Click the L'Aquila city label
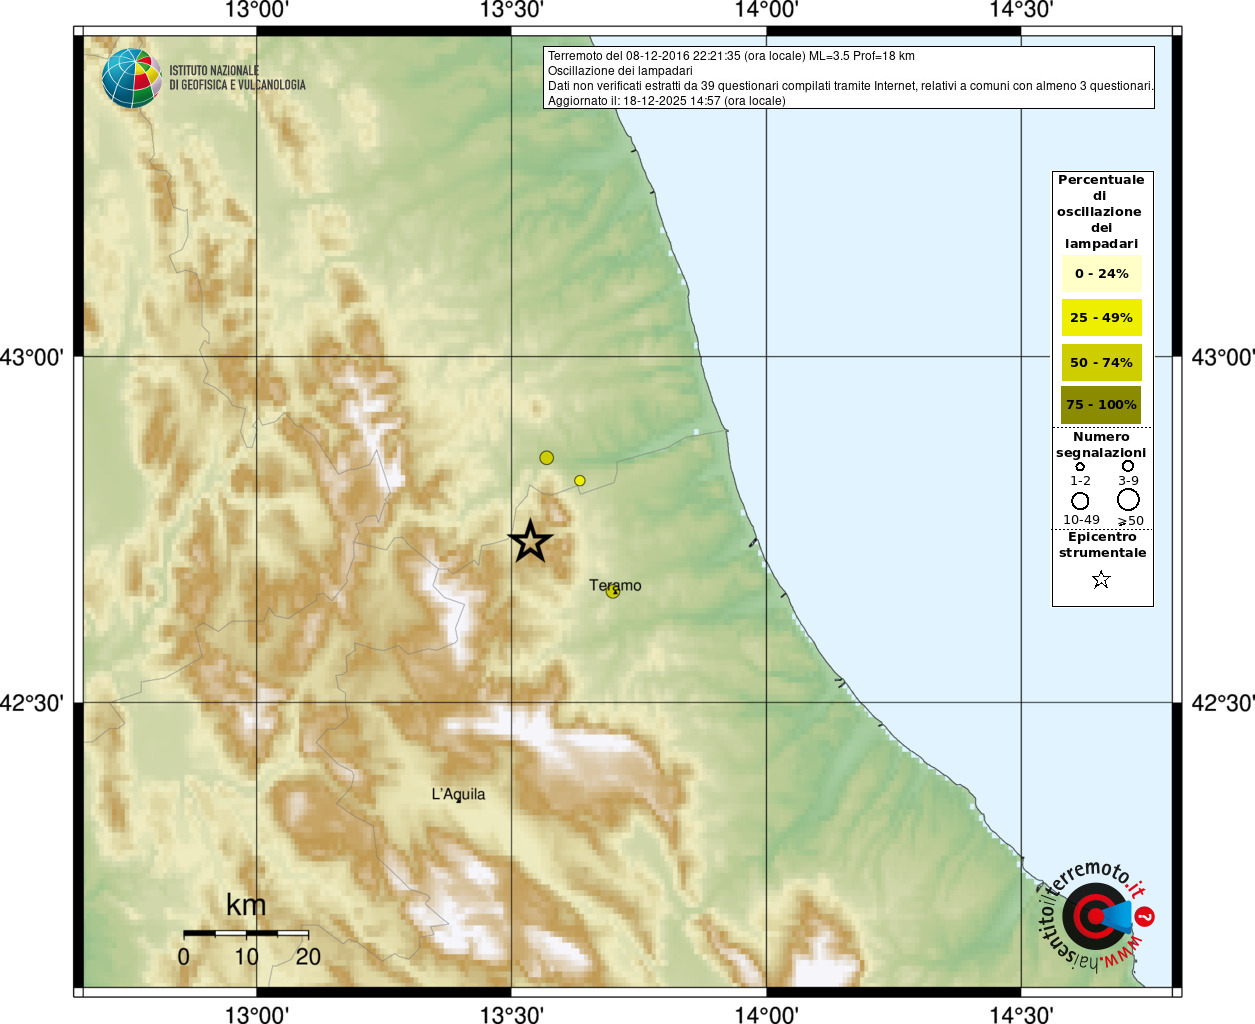 pos(458,794)
